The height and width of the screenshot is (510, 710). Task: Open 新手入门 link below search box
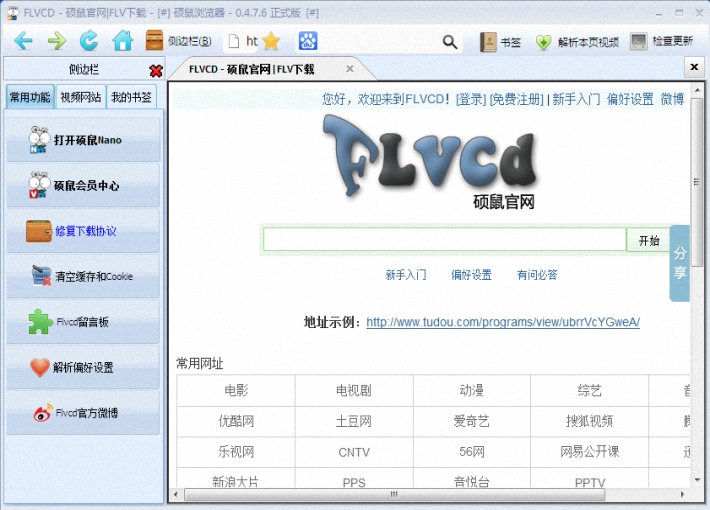406,274
